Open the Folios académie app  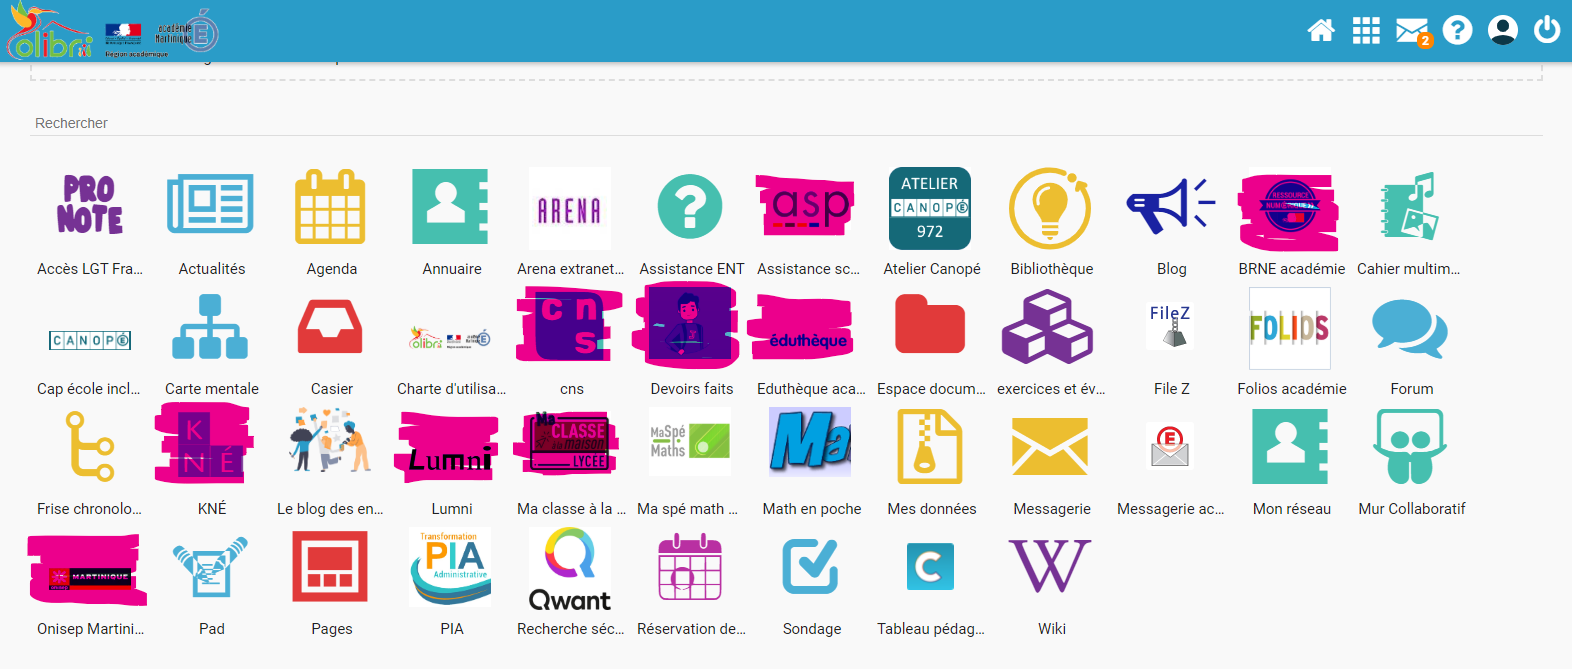click(1290, 328)
